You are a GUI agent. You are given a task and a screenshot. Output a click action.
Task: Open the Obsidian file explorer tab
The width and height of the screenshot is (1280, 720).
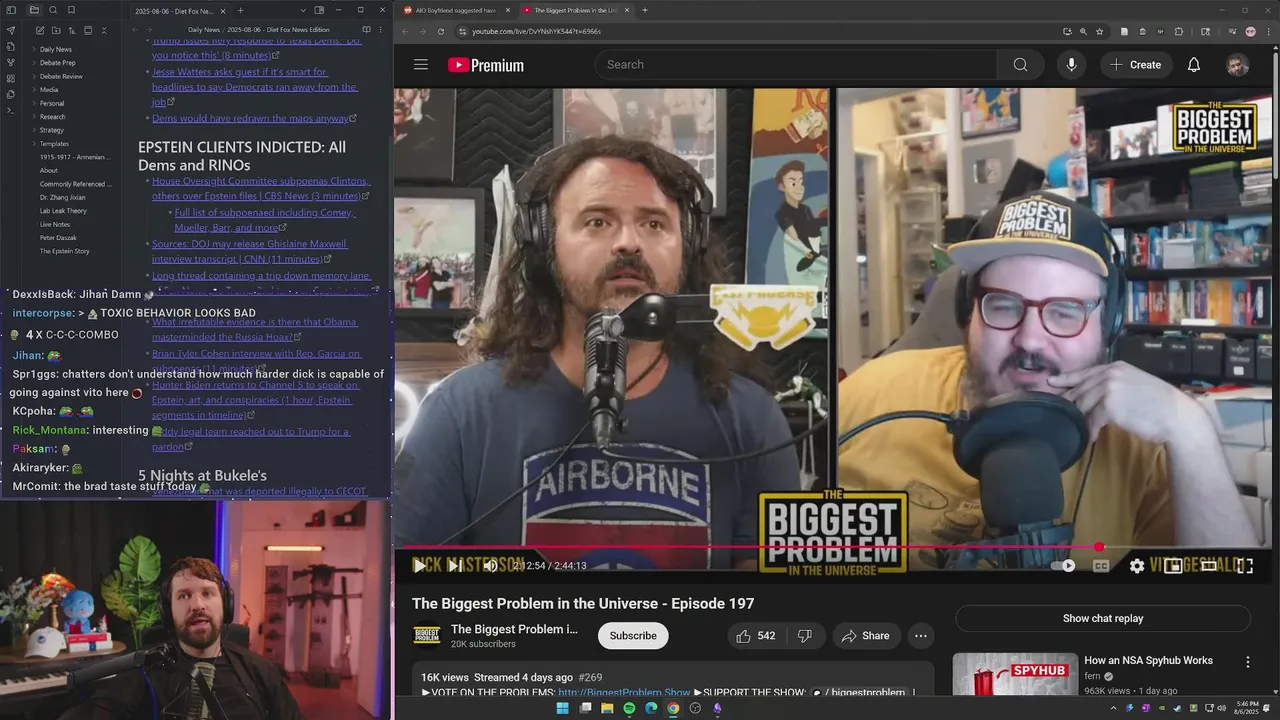pyautogui.click(x=34, y=10)
